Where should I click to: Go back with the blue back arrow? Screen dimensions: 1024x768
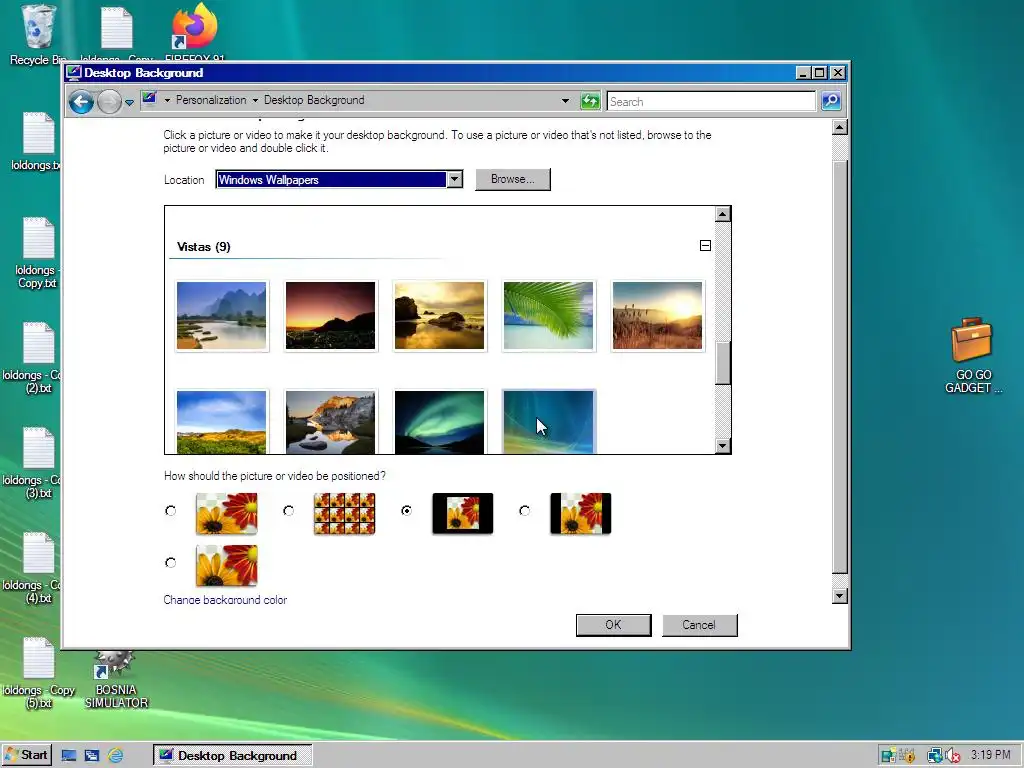82,102
